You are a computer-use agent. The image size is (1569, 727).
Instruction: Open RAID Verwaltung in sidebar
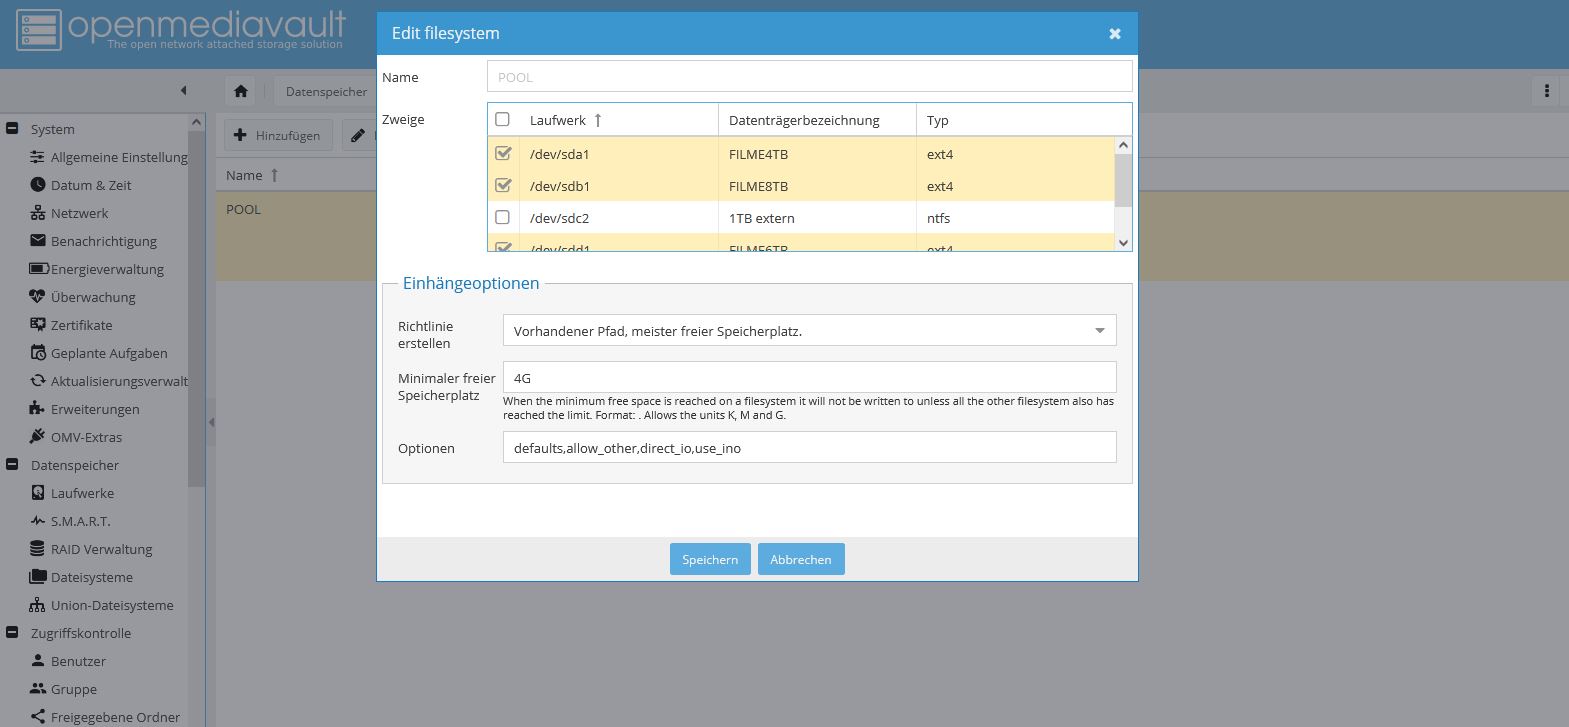pos(101,549)
